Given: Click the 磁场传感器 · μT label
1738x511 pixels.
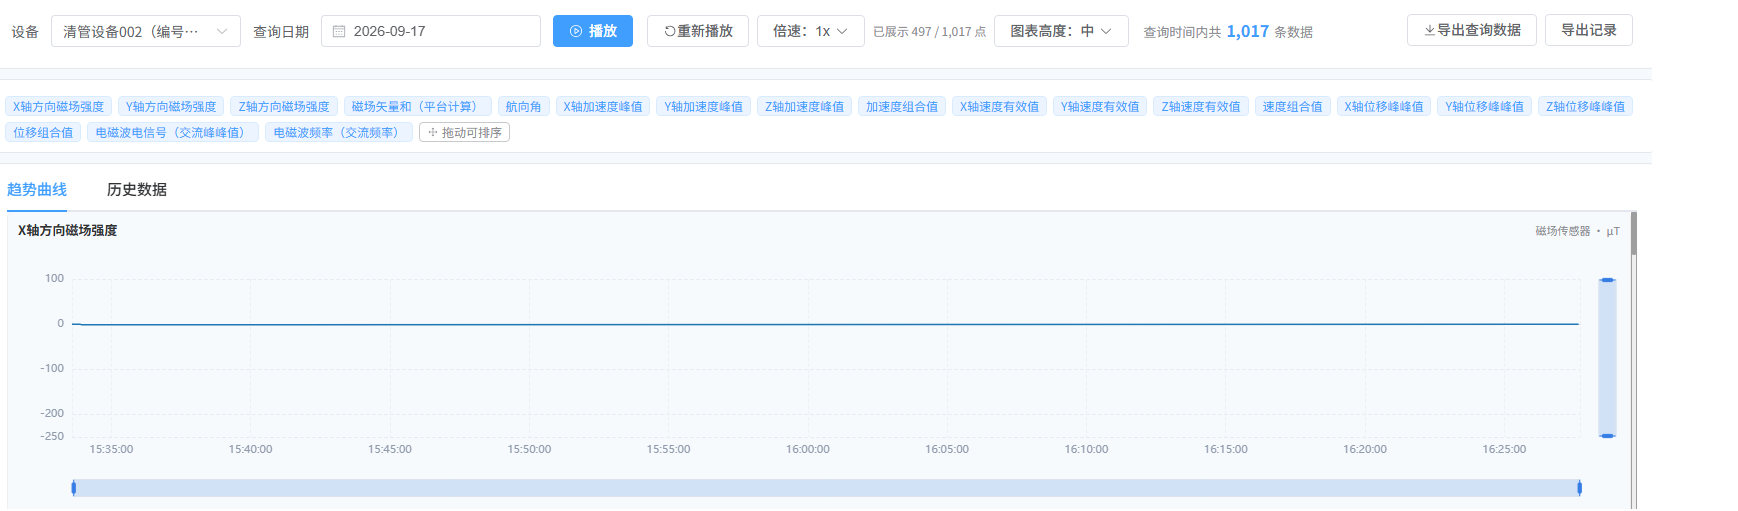Looking at the screenshot, I should pyautogui.click(x=1577, y=231).
